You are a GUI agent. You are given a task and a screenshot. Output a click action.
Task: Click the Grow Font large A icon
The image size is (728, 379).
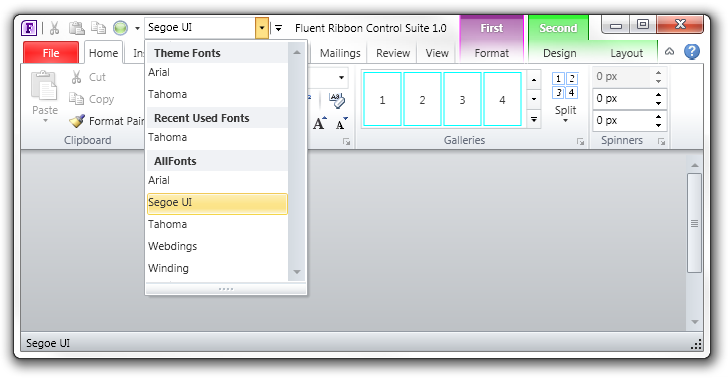pos(319,124)
